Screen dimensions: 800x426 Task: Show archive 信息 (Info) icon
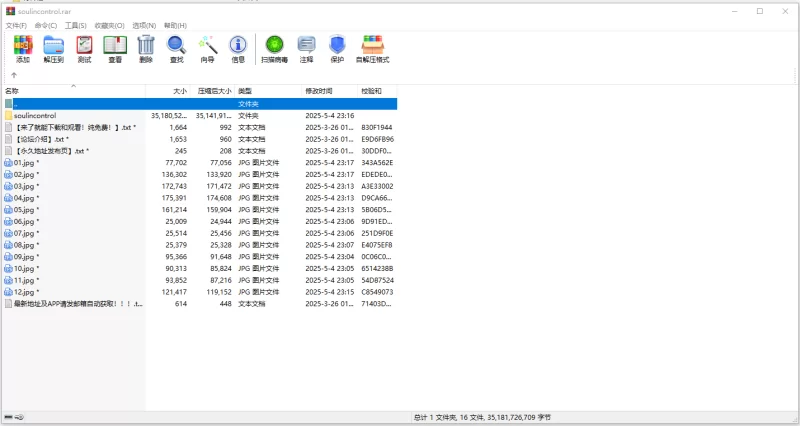238,46
